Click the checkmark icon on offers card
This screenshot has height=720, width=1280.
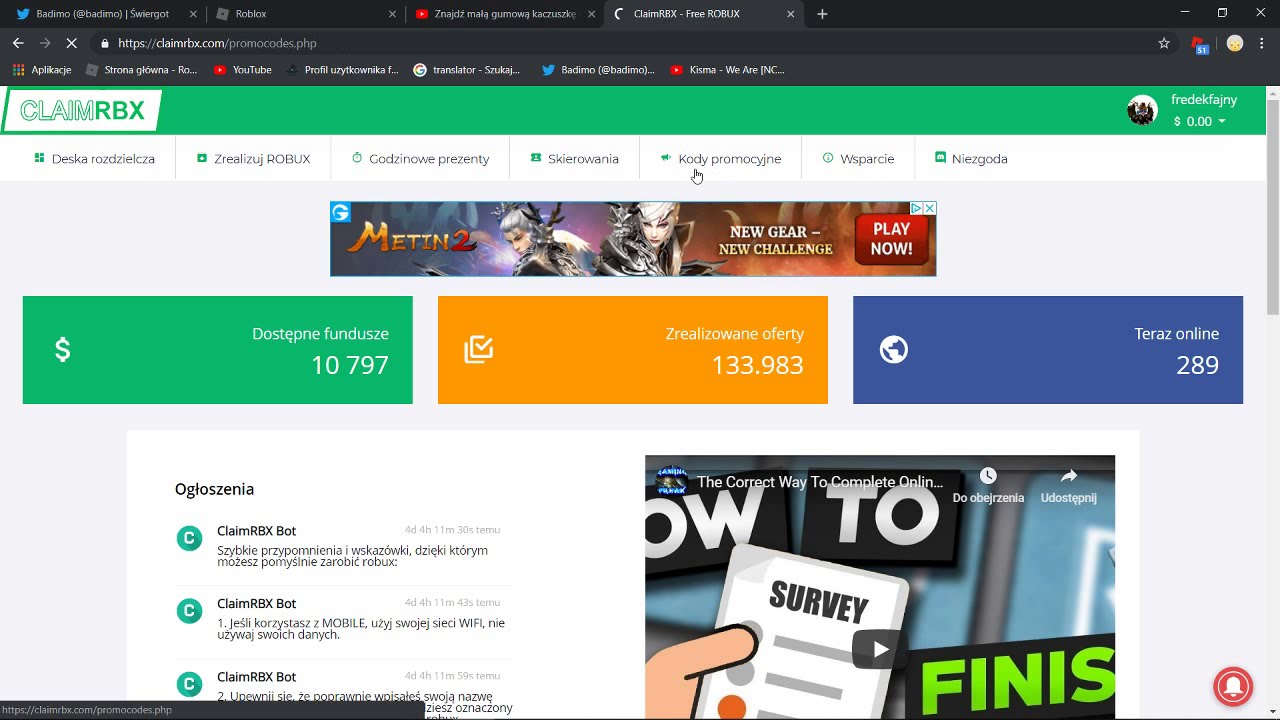[x=479, y=349]
